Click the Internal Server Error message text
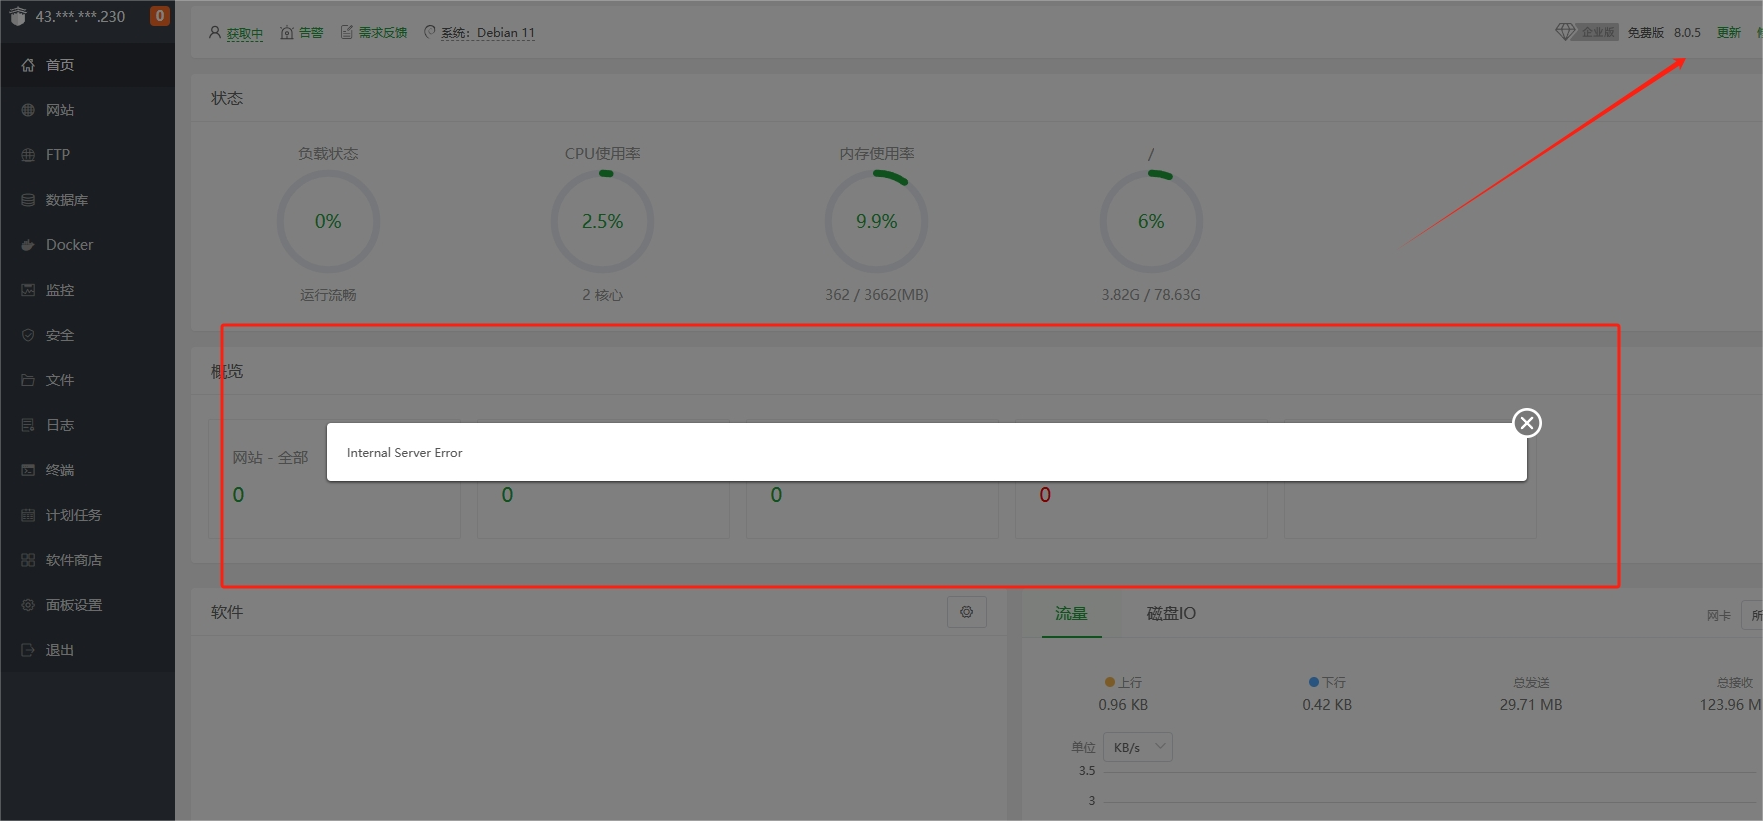1763x821 pixels. [404, 453]
